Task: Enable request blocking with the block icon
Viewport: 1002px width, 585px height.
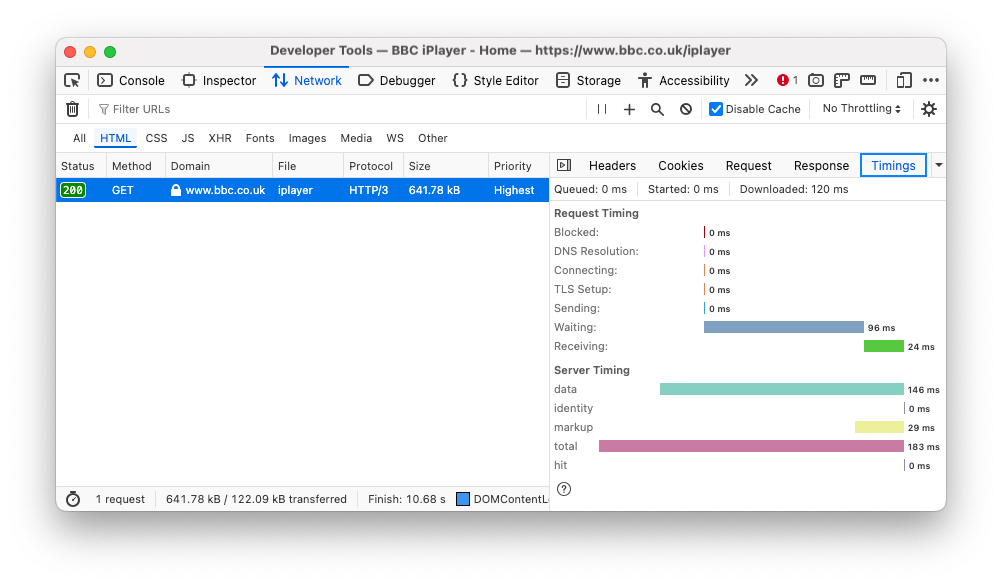Action: click(683, 109)
